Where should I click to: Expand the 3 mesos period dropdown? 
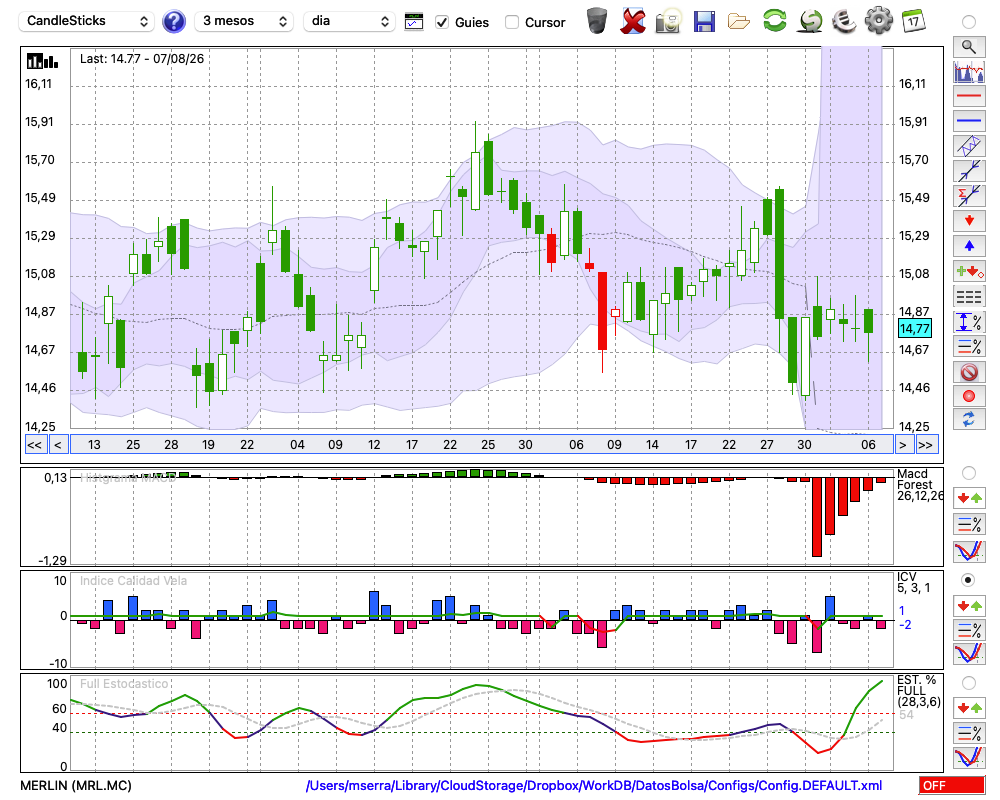[x=244, y=21]
